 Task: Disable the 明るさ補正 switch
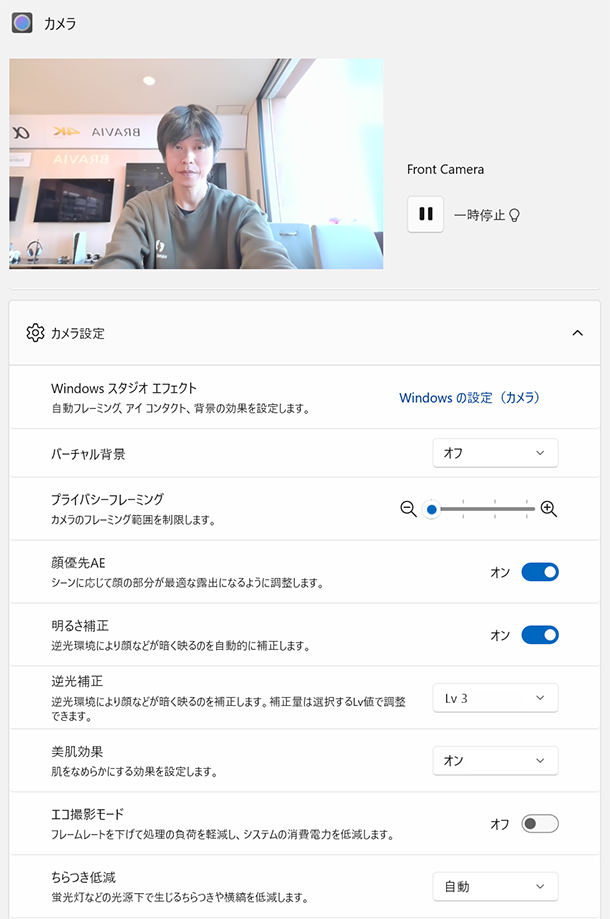(x=540, y=635)
